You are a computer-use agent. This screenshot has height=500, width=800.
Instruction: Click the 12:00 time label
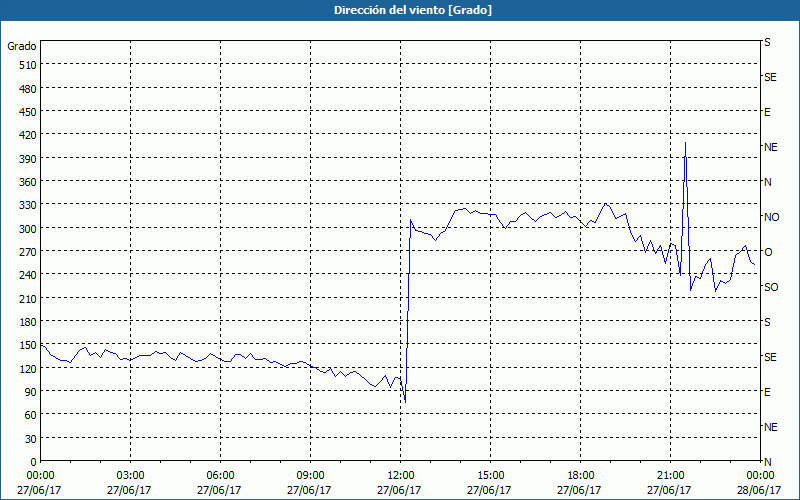pyautogui.click(x=401, y=476)
